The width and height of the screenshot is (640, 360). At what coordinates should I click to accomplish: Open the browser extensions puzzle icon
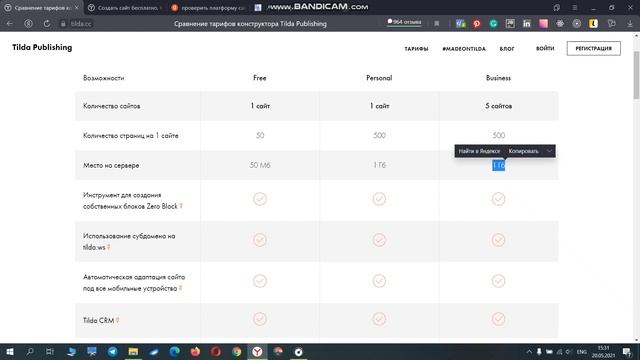click(x=611, y=24)
